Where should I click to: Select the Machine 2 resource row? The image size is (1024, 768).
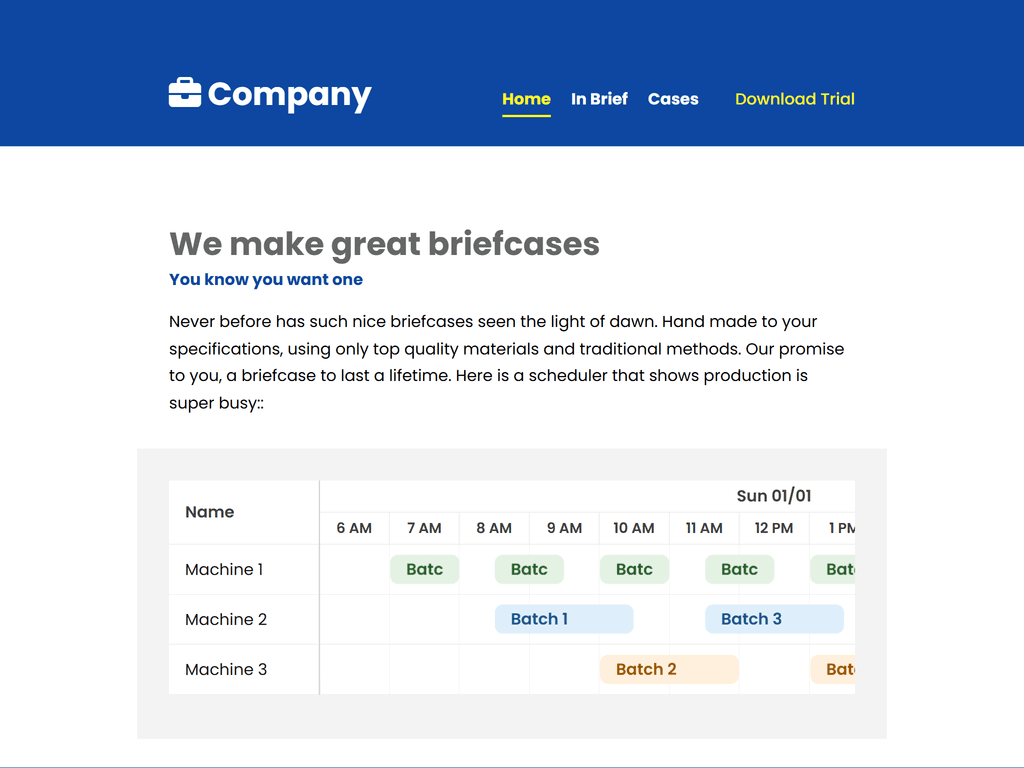(x=226, y=620)
